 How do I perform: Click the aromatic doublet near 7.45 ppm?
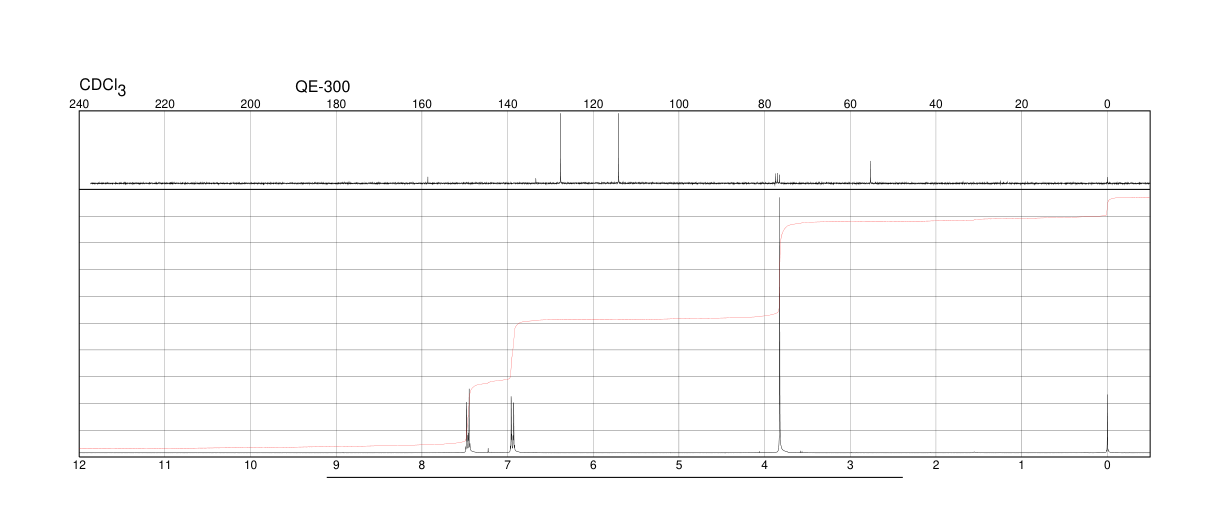pos(468,421)
